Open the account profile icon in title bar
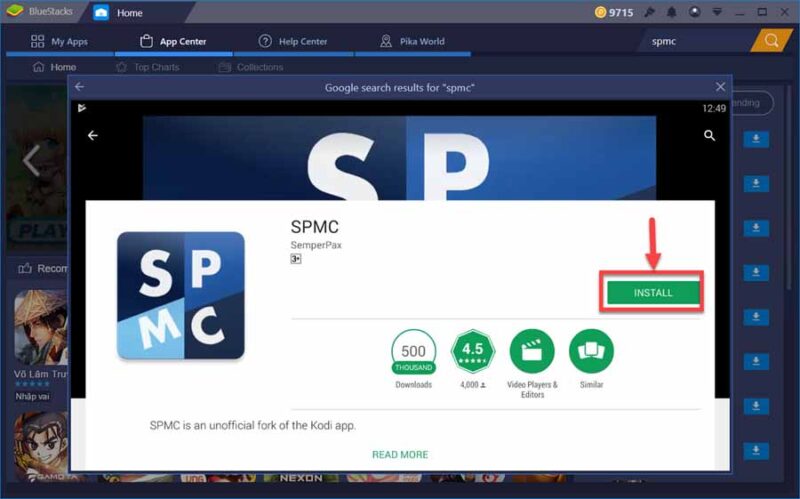The width and height of the screenshot is (800, 499). 694,12
